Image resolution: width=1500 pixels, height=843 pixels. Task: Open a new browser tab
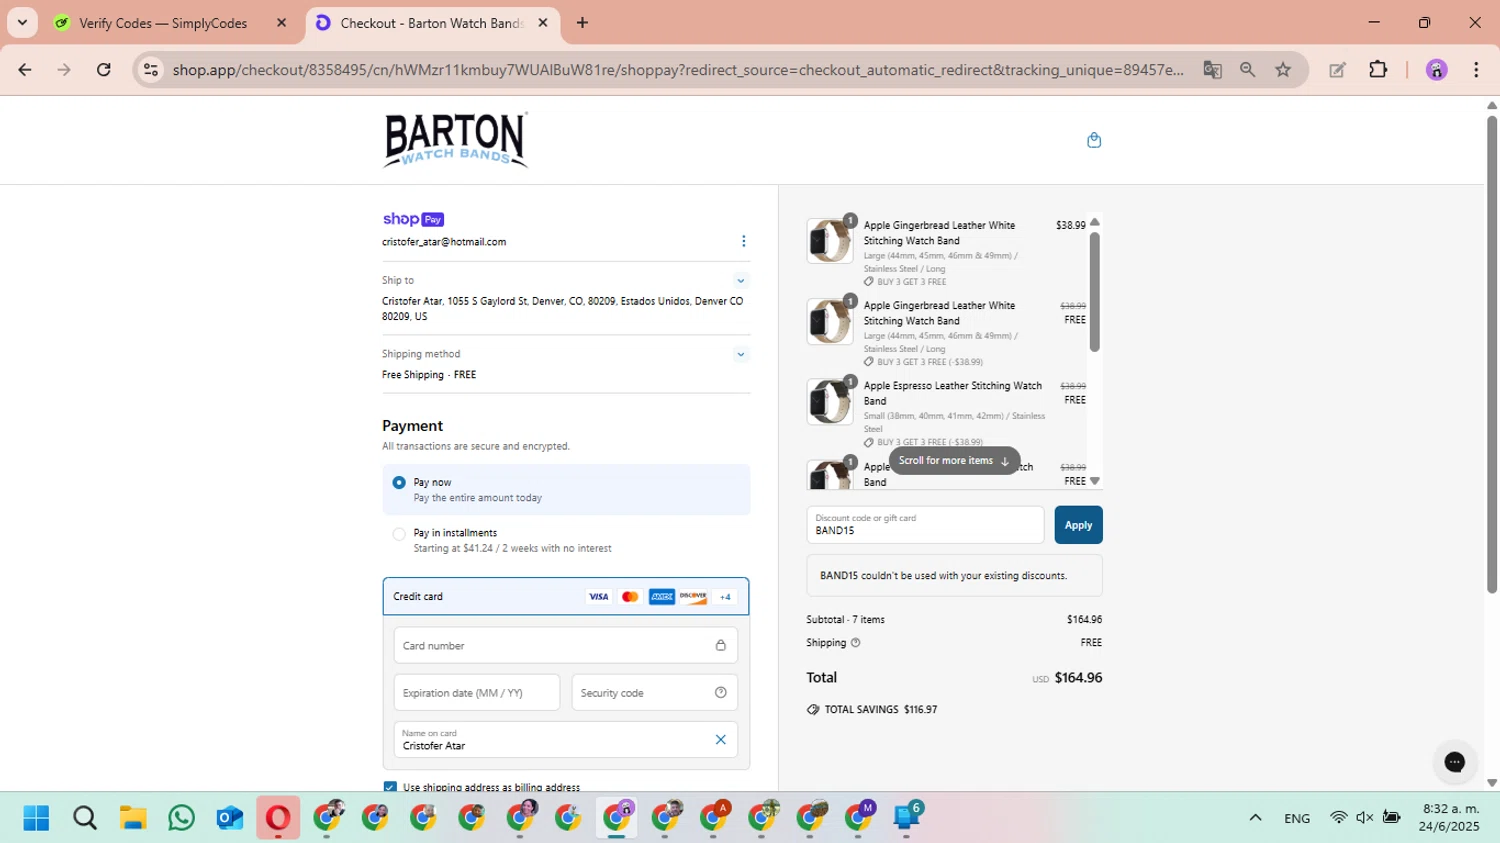[x=582, y=23]
